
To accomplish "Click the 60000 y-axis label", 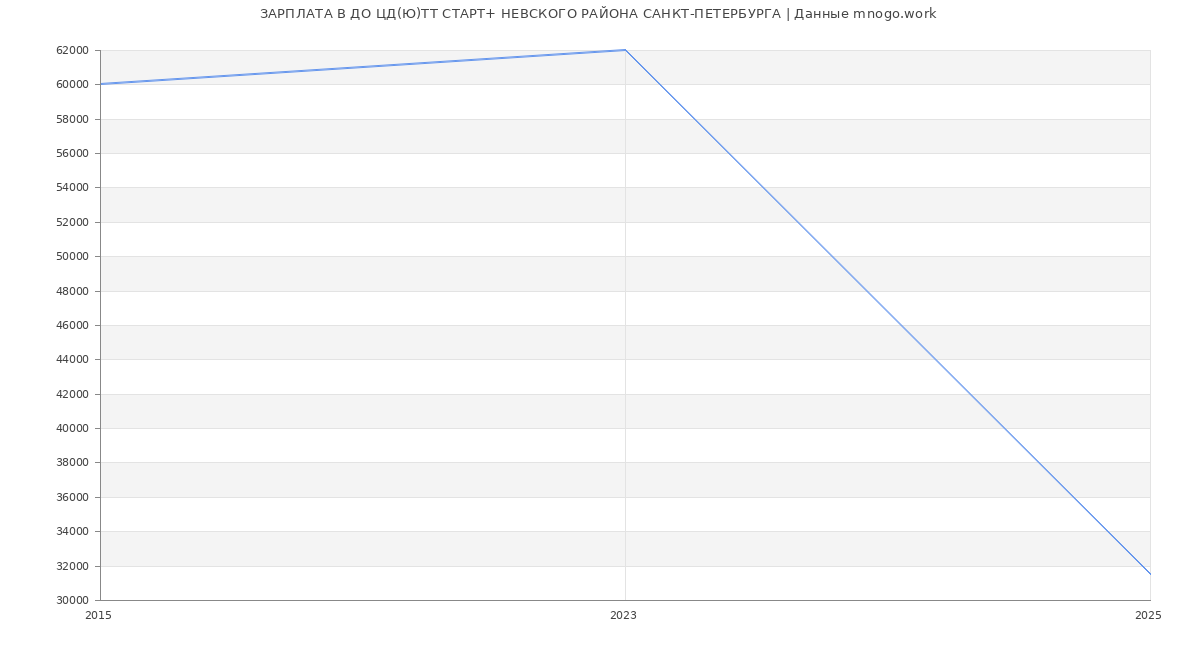I will click(x=72, y=85).
